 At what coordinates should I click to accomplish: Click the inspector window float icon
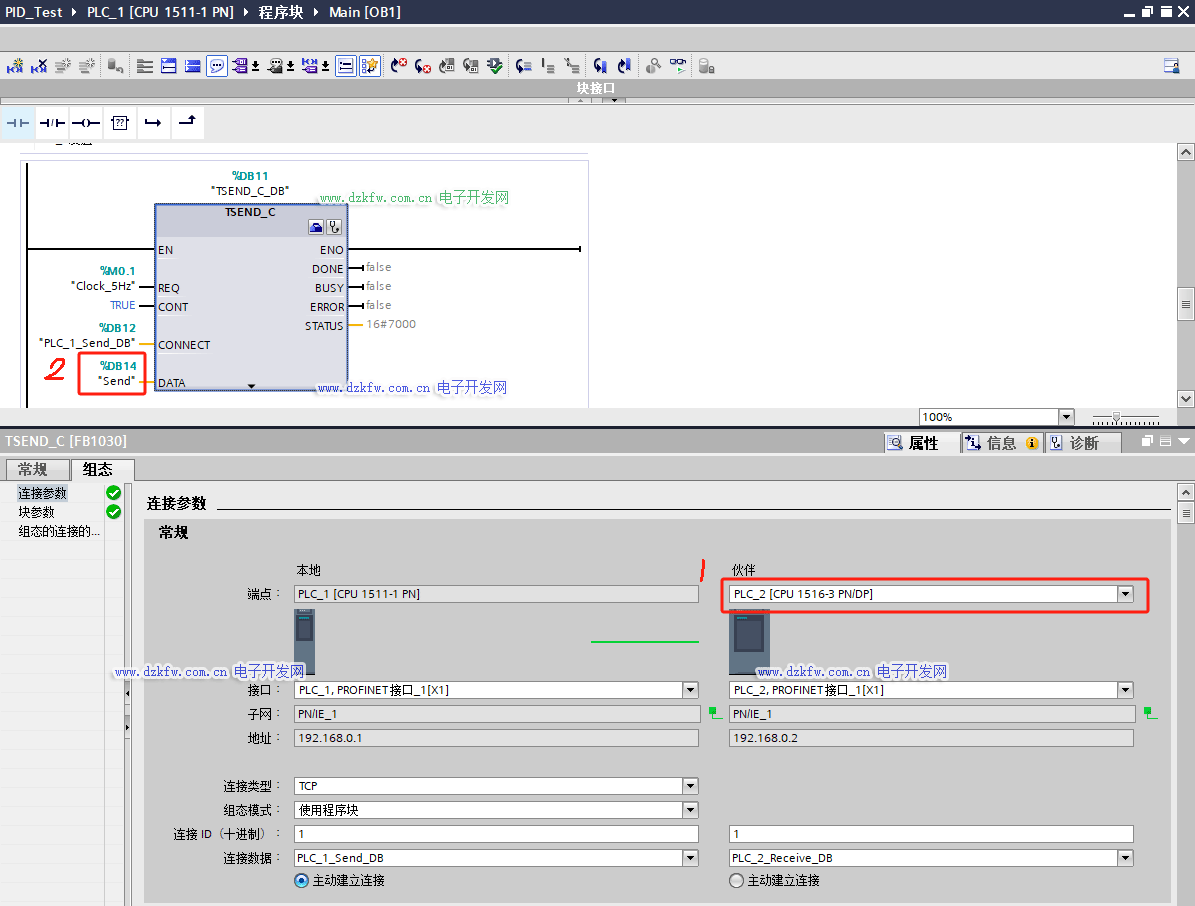click(1147, 441)
